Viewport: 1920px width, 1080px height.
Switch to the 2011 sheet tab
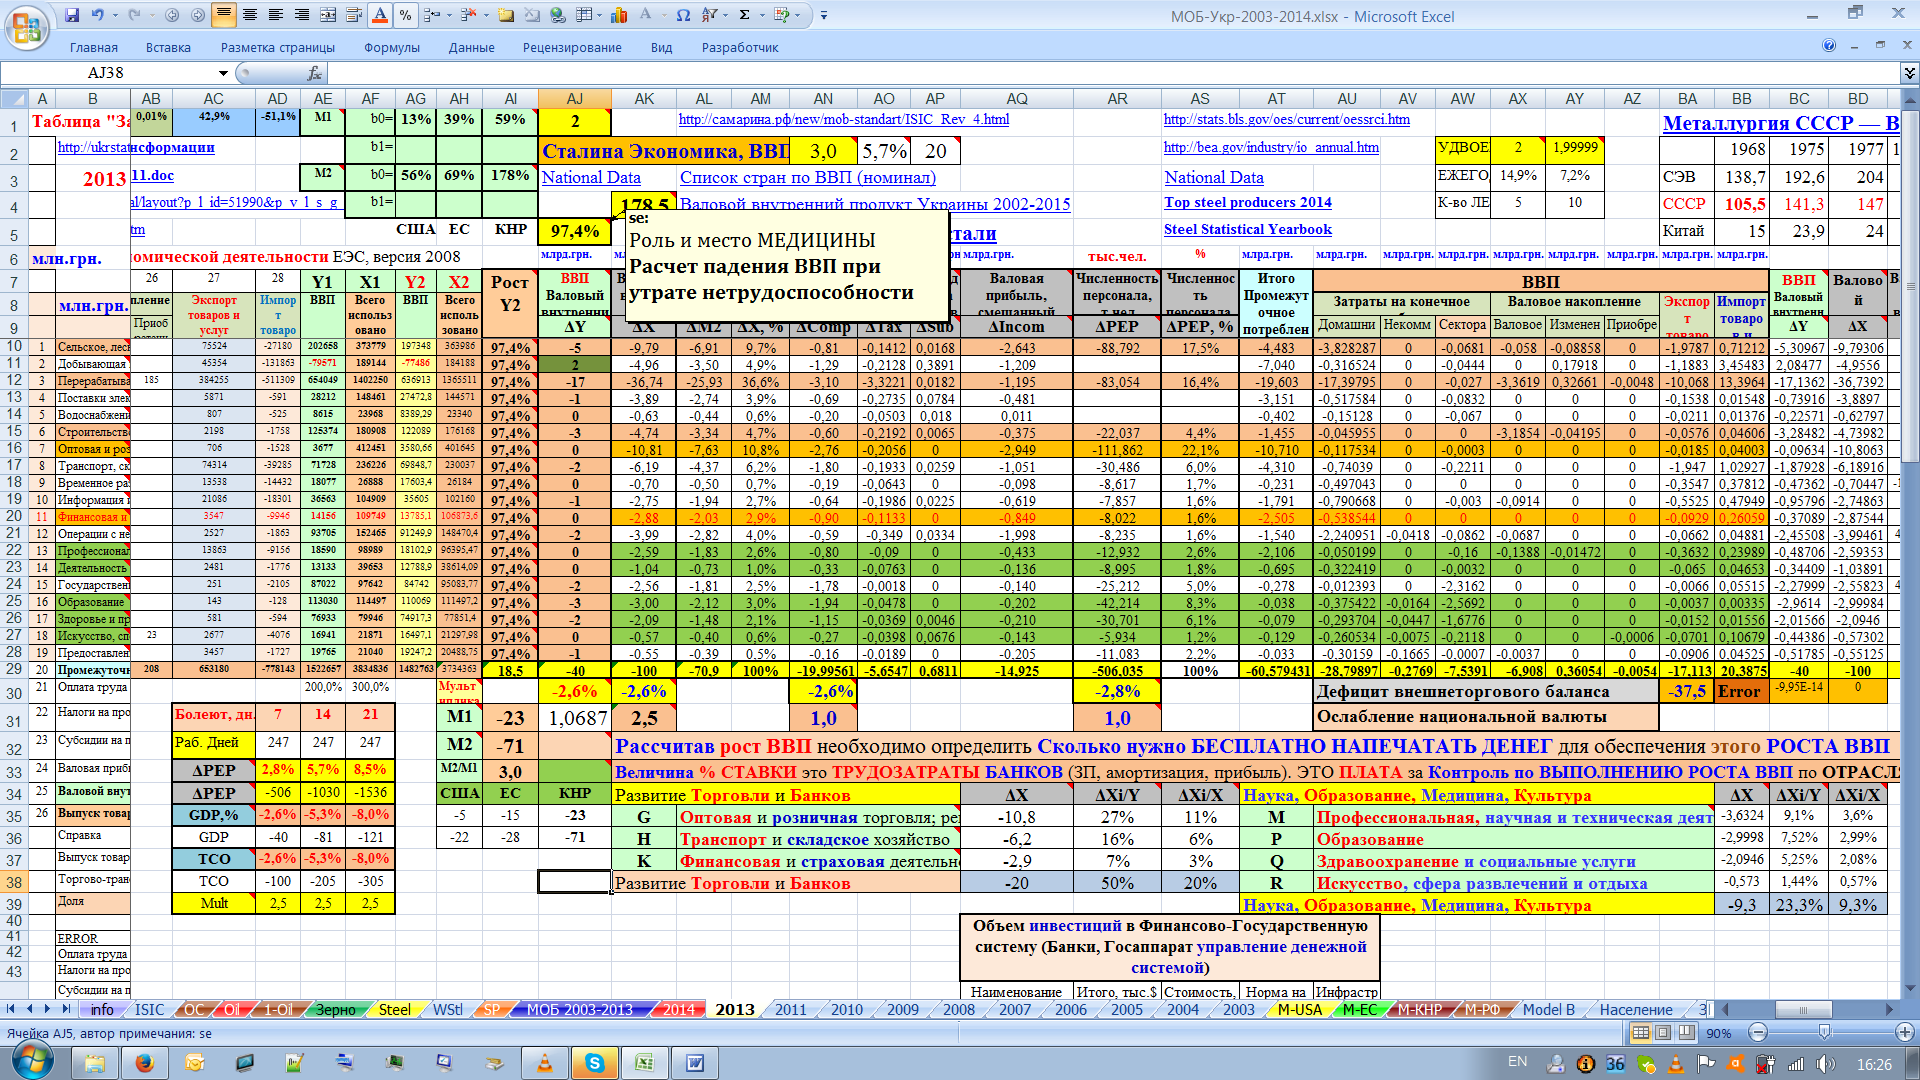pos(790,1009)
